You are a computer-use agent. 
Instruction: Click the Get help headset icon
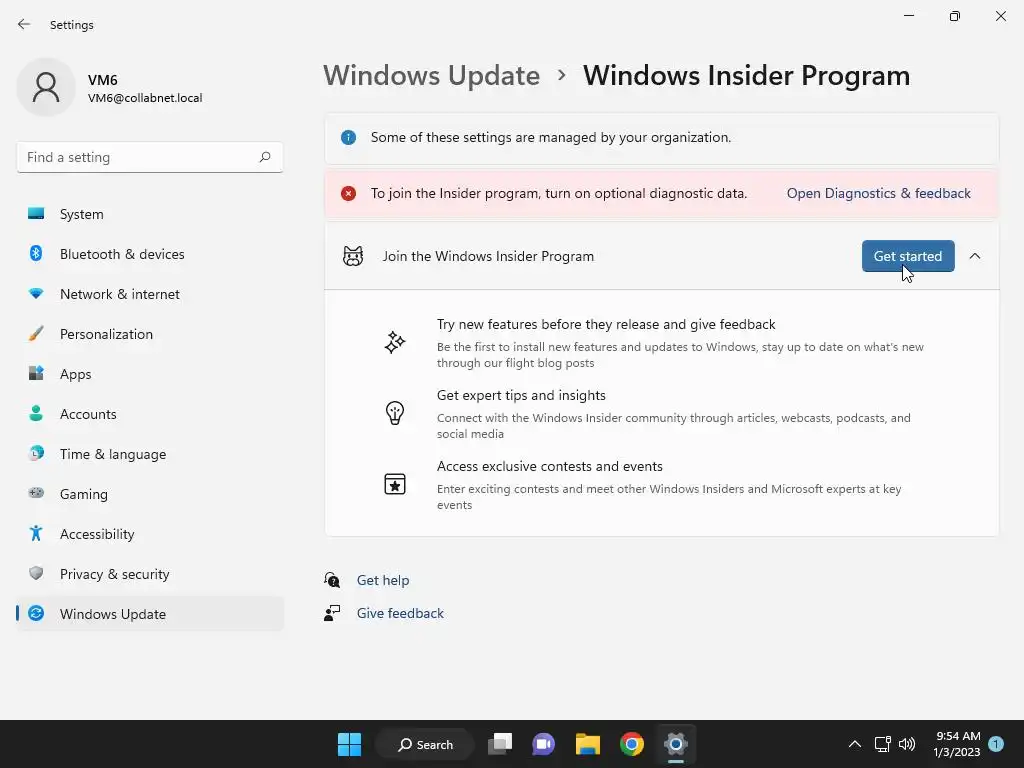[332, 580]
